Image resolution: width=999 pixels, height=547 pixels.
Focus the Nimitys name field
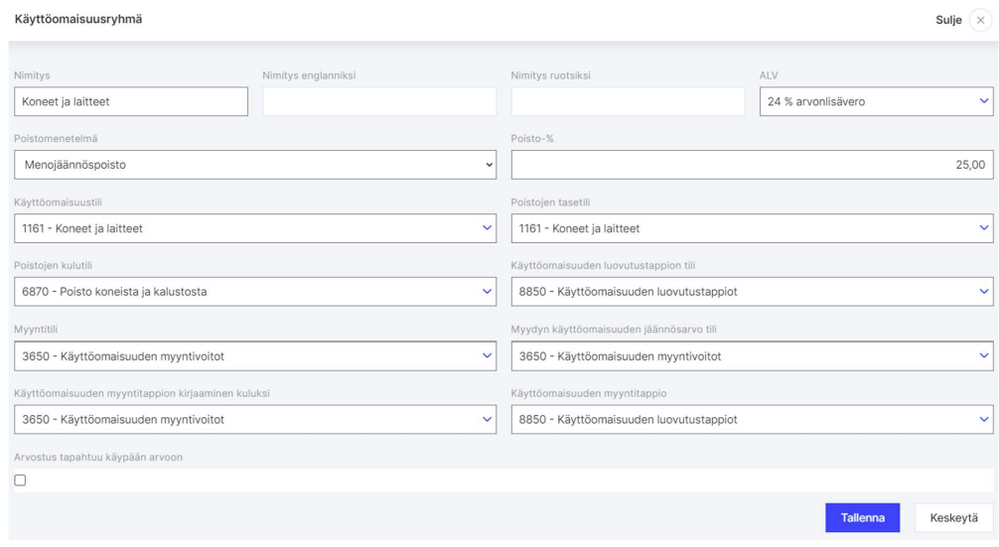131,101
